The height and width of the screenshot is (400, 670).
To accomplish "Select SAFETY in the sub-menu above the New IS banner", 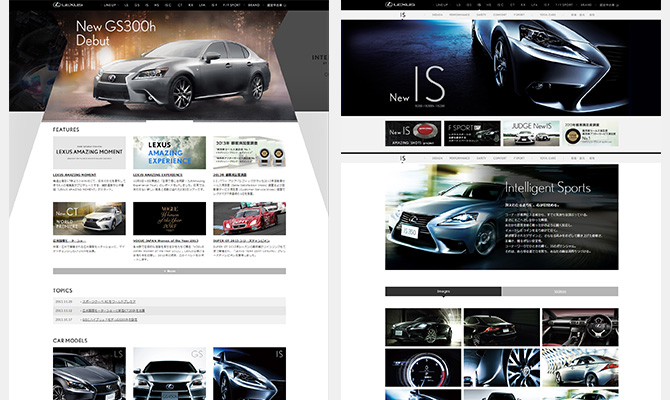I will (x=481, y=15).
